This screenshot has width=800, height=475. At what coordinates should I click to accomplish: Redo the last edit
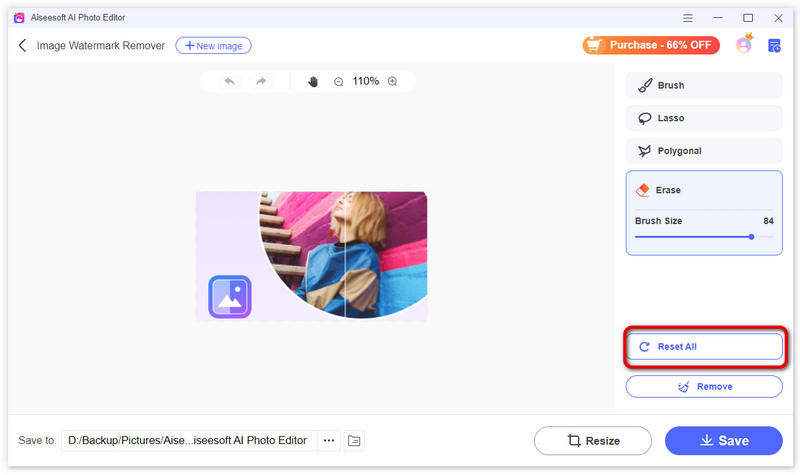pos(261,81)
